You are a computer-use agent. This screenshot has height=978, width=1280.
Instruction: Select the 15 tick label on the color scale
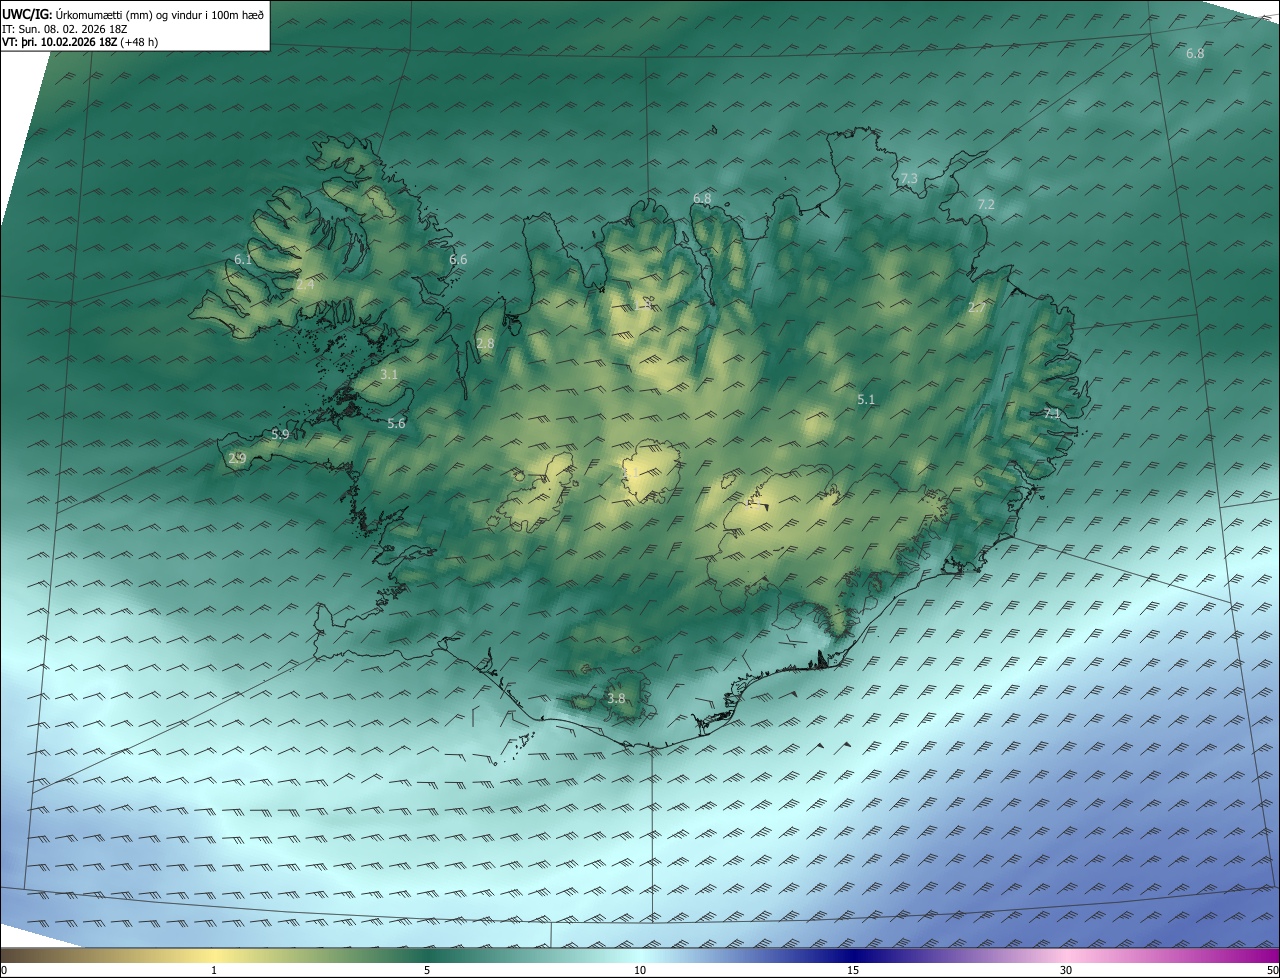853,970
